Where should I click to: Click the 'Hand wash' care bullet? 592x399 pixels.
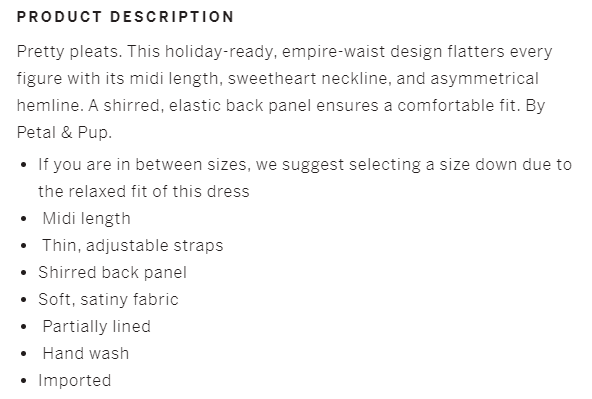tap(85, 354)
